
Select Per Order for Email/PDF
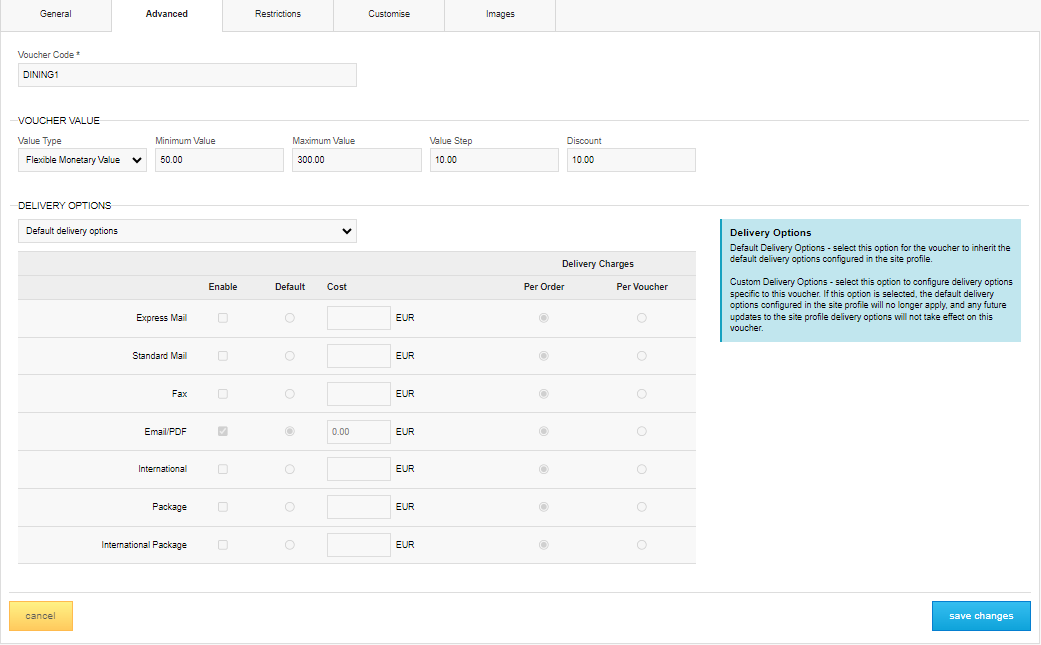pyautogui.click(x=544, y=431)
